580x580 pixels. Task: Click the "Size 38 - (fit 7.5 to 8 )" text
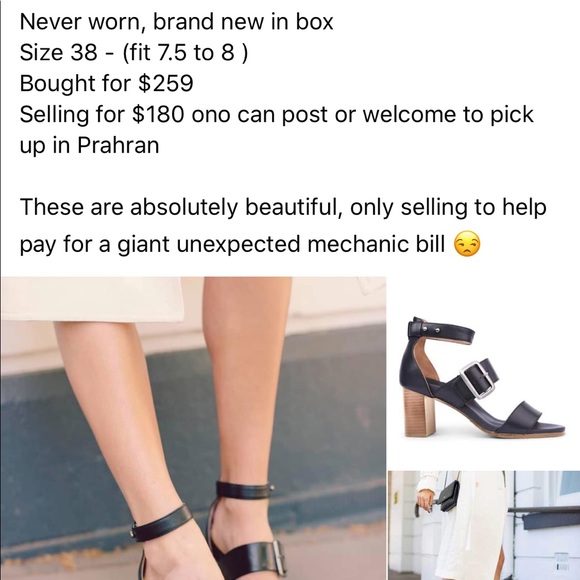(x=134, y=53)
